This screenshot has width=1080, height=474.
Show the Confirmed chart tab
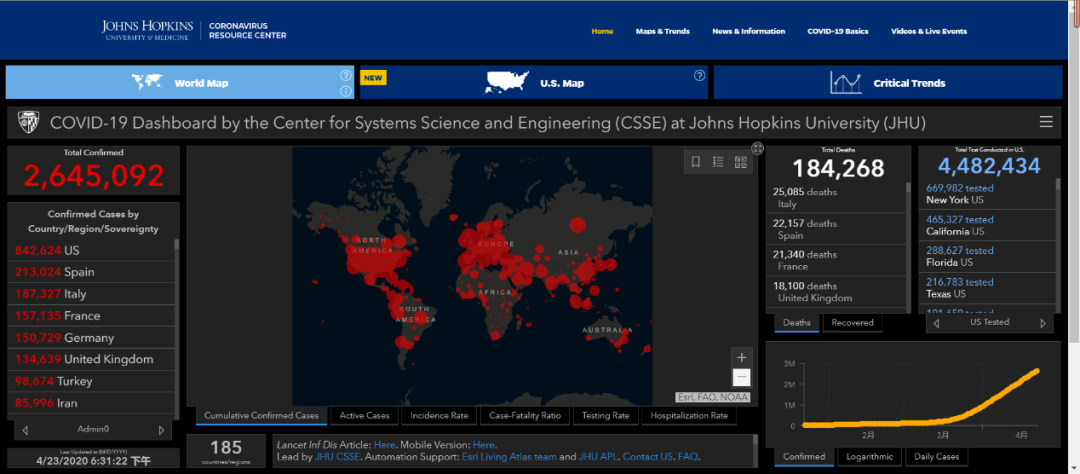click(804, 456)
